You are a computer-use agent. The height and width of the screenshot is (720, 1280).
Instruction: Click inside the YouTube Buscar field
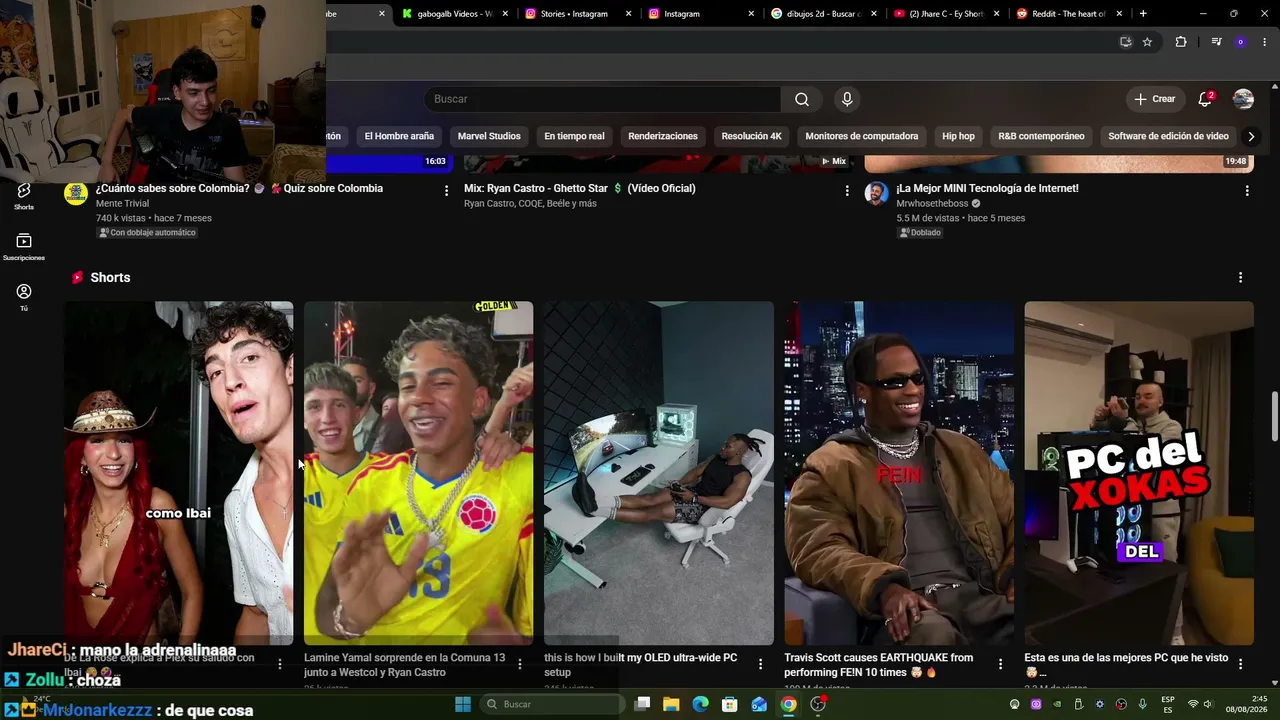[x=602, y=99]
